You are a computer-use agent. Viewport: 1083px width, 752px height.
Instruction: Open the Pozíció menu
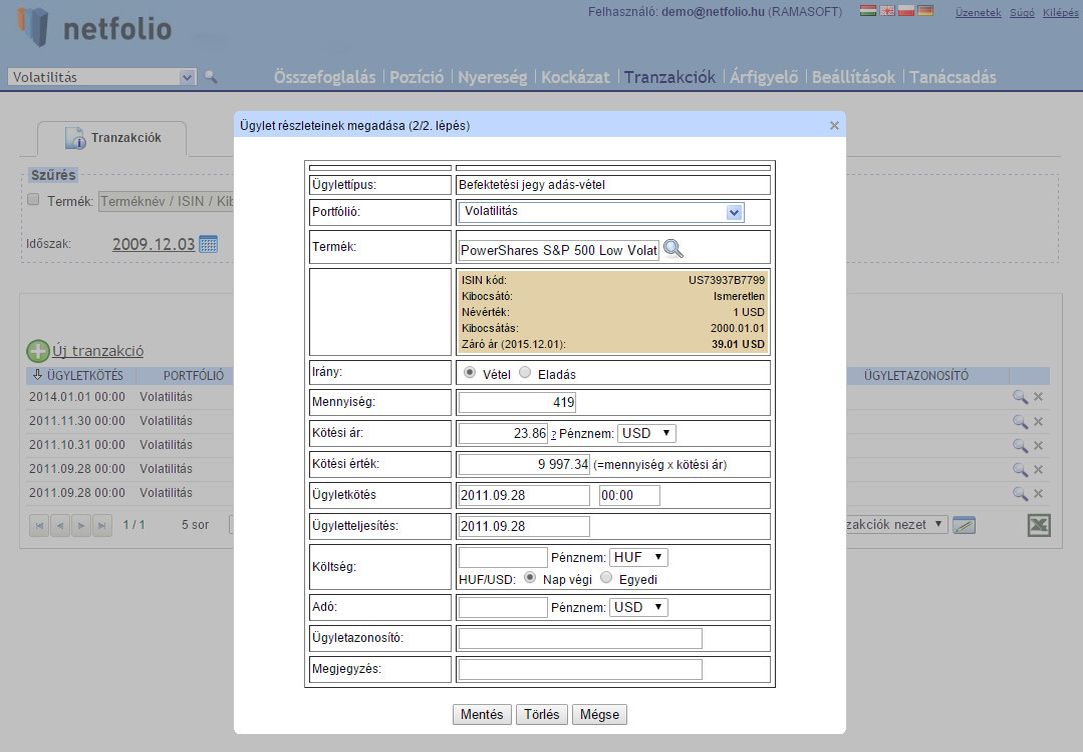point(416,77)
